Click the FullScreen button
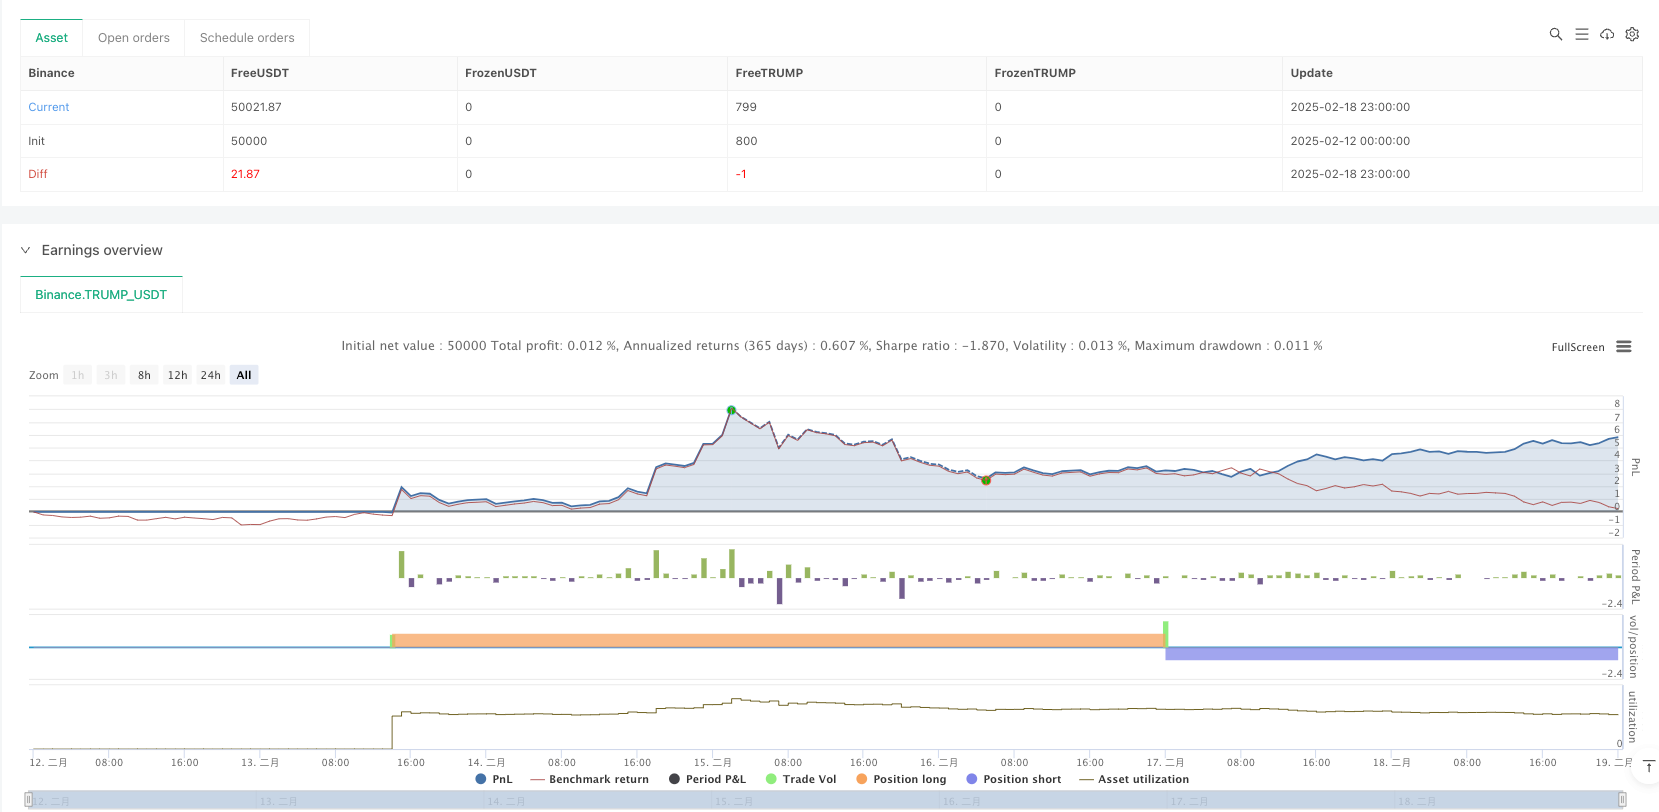The width and height of the screenshot is (1659, 812). point(1577,347)
